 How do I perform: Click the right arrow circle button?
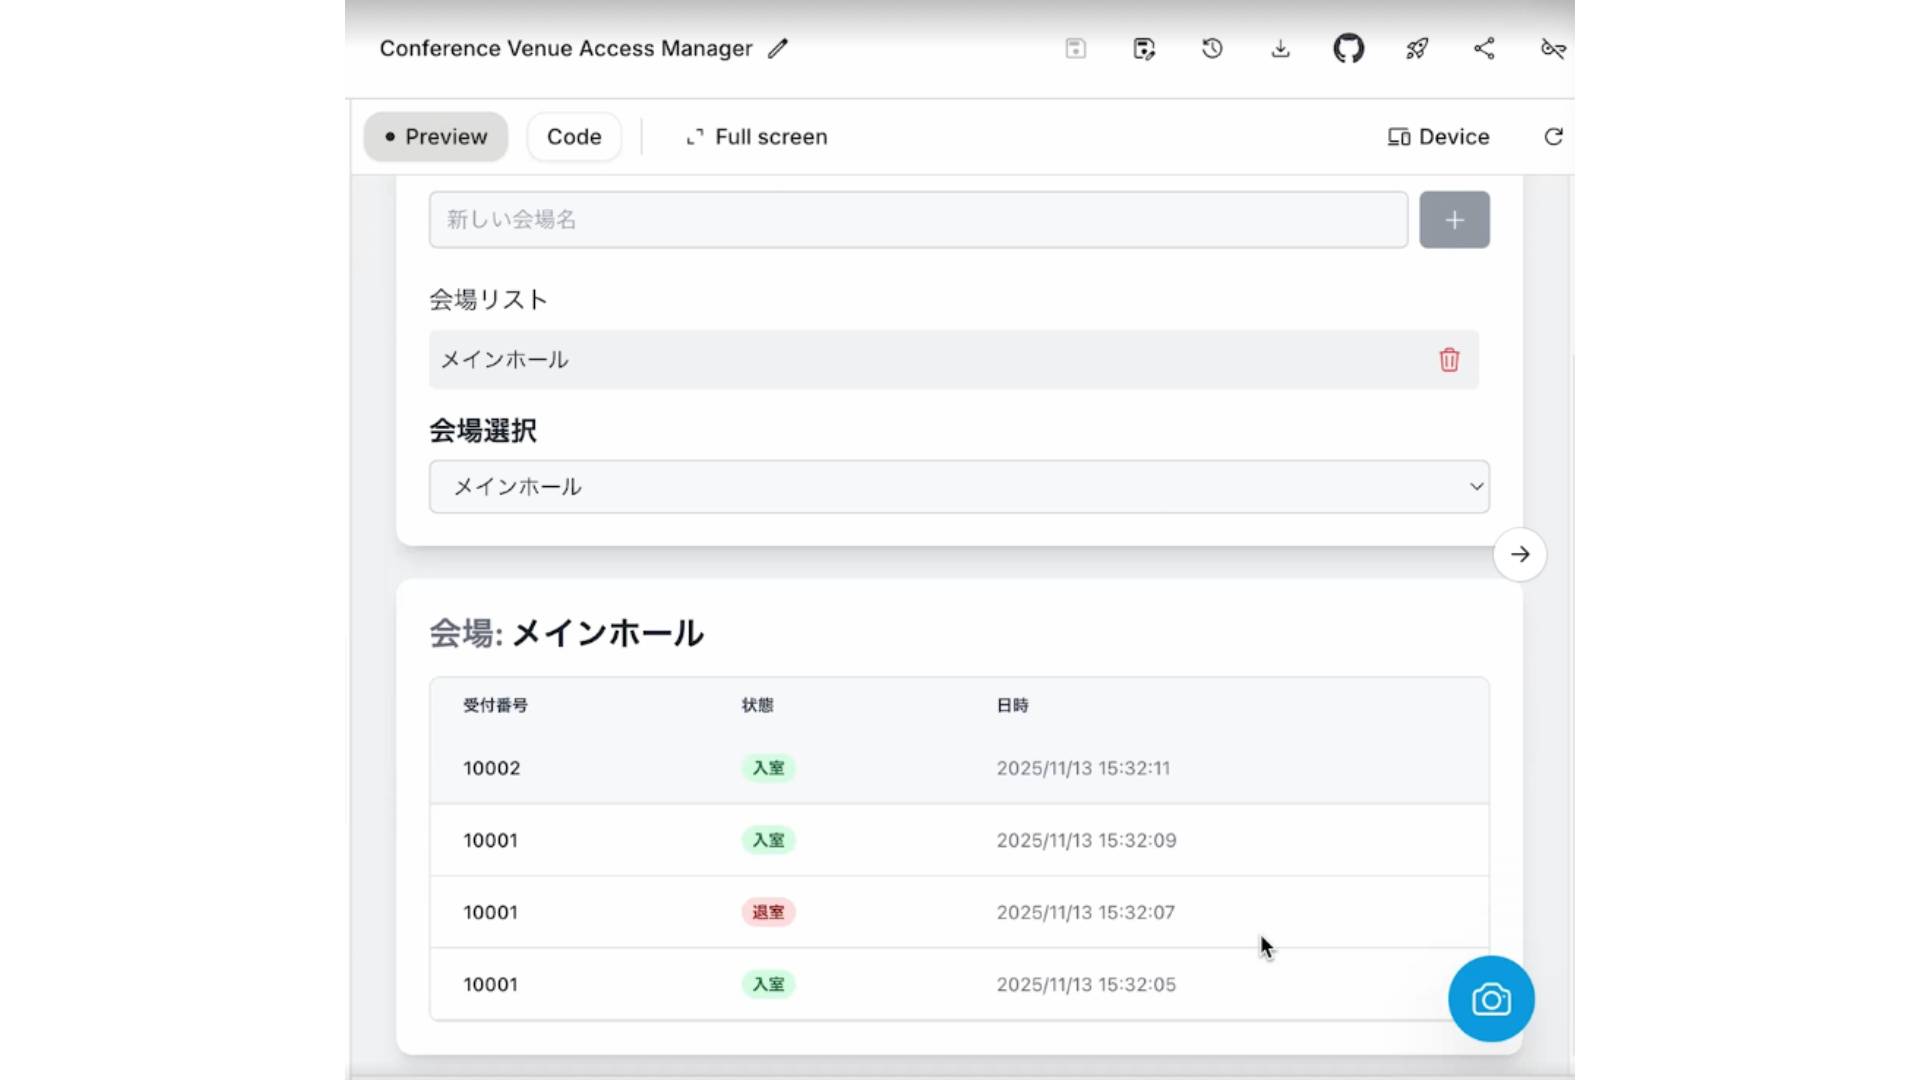(1519, 554)
